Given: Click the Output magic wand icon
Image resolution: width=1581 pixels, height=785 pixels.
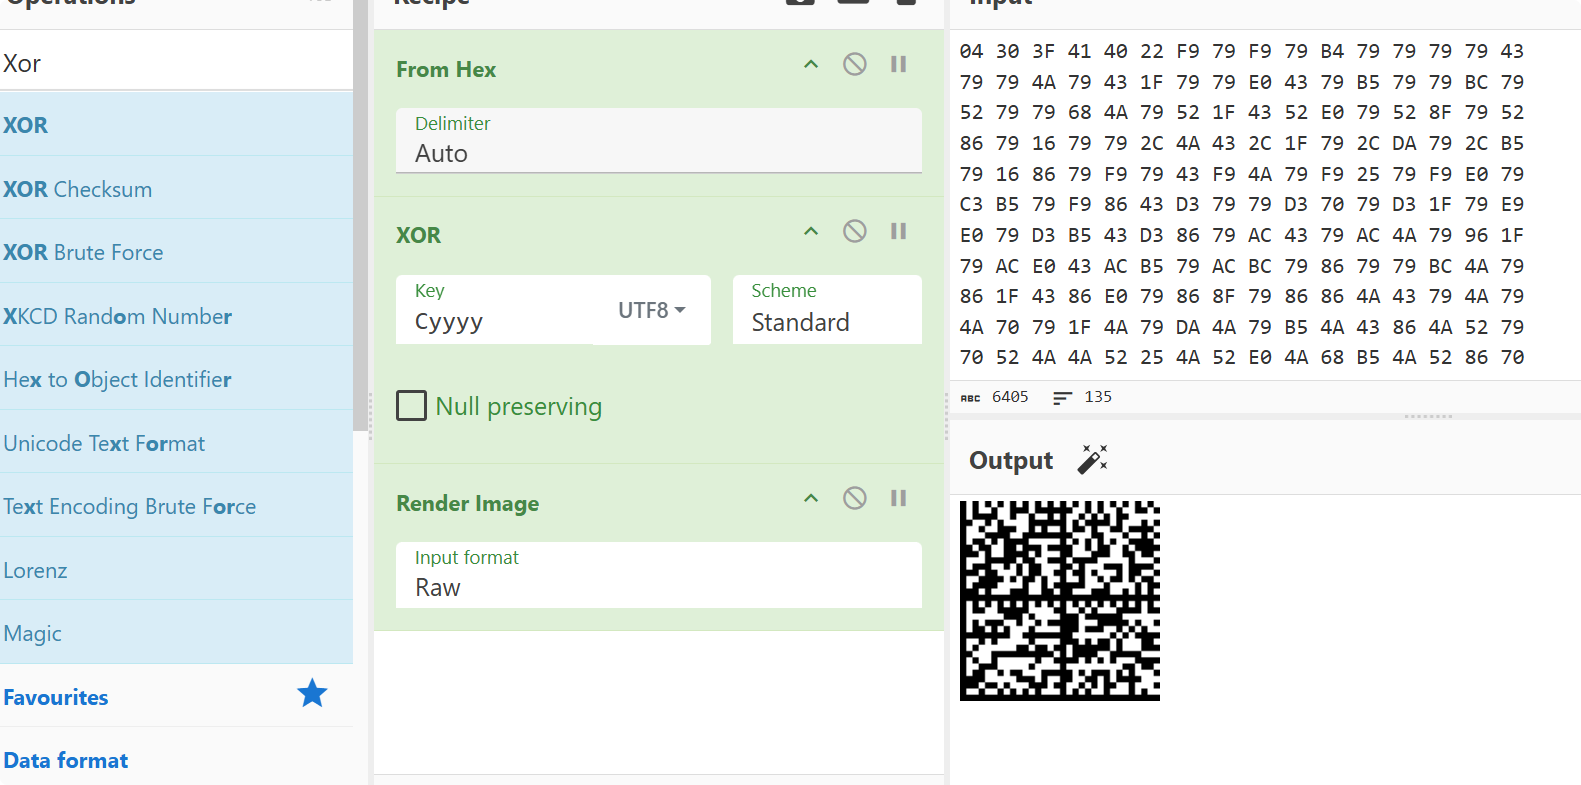Looking at the screenshot, I should (x=1092, y=459).
